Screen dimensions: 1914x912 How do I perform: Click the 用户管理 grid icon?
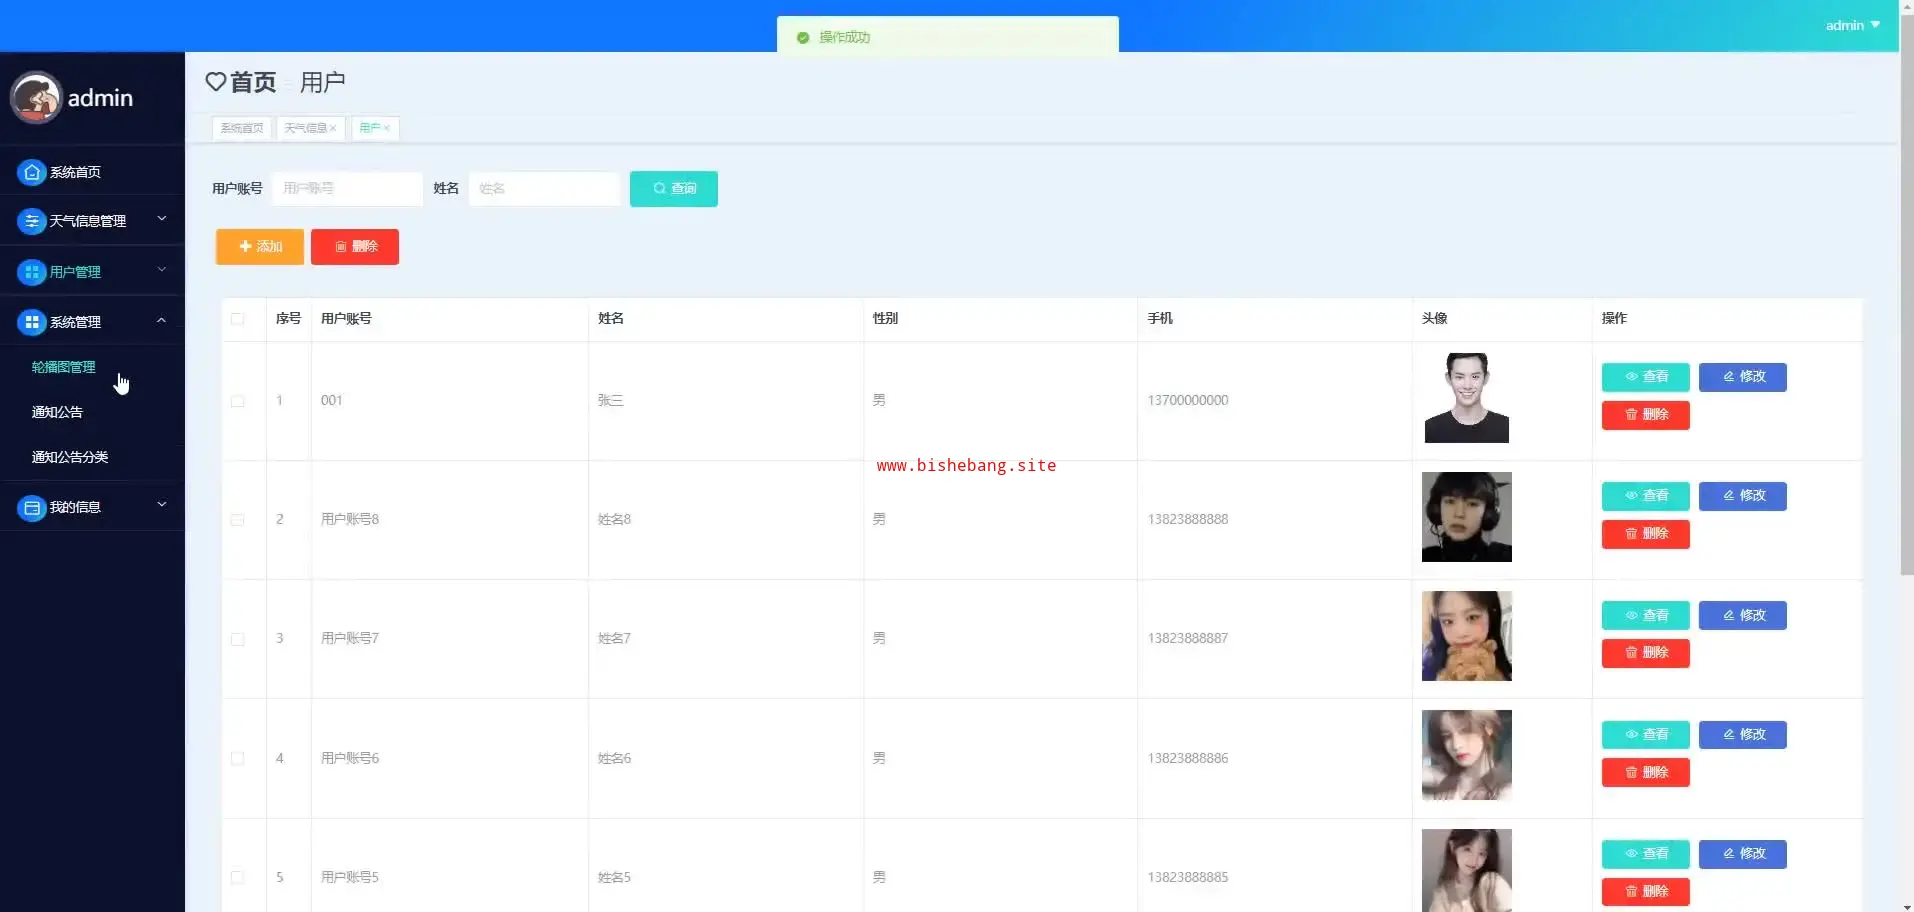pos(32,272)
